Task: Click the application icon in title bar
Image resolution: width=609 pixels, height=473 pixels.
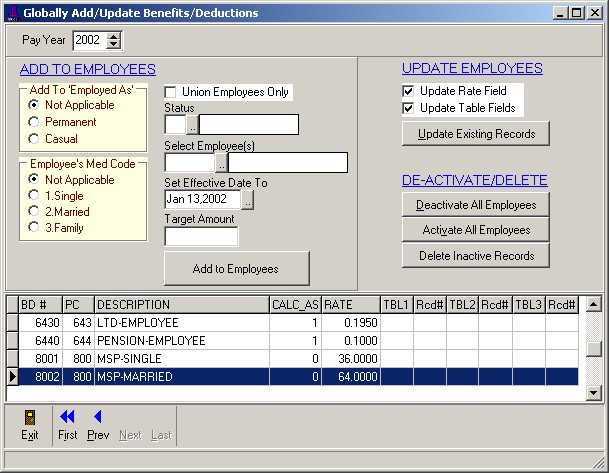Action: tap(13, 13)
